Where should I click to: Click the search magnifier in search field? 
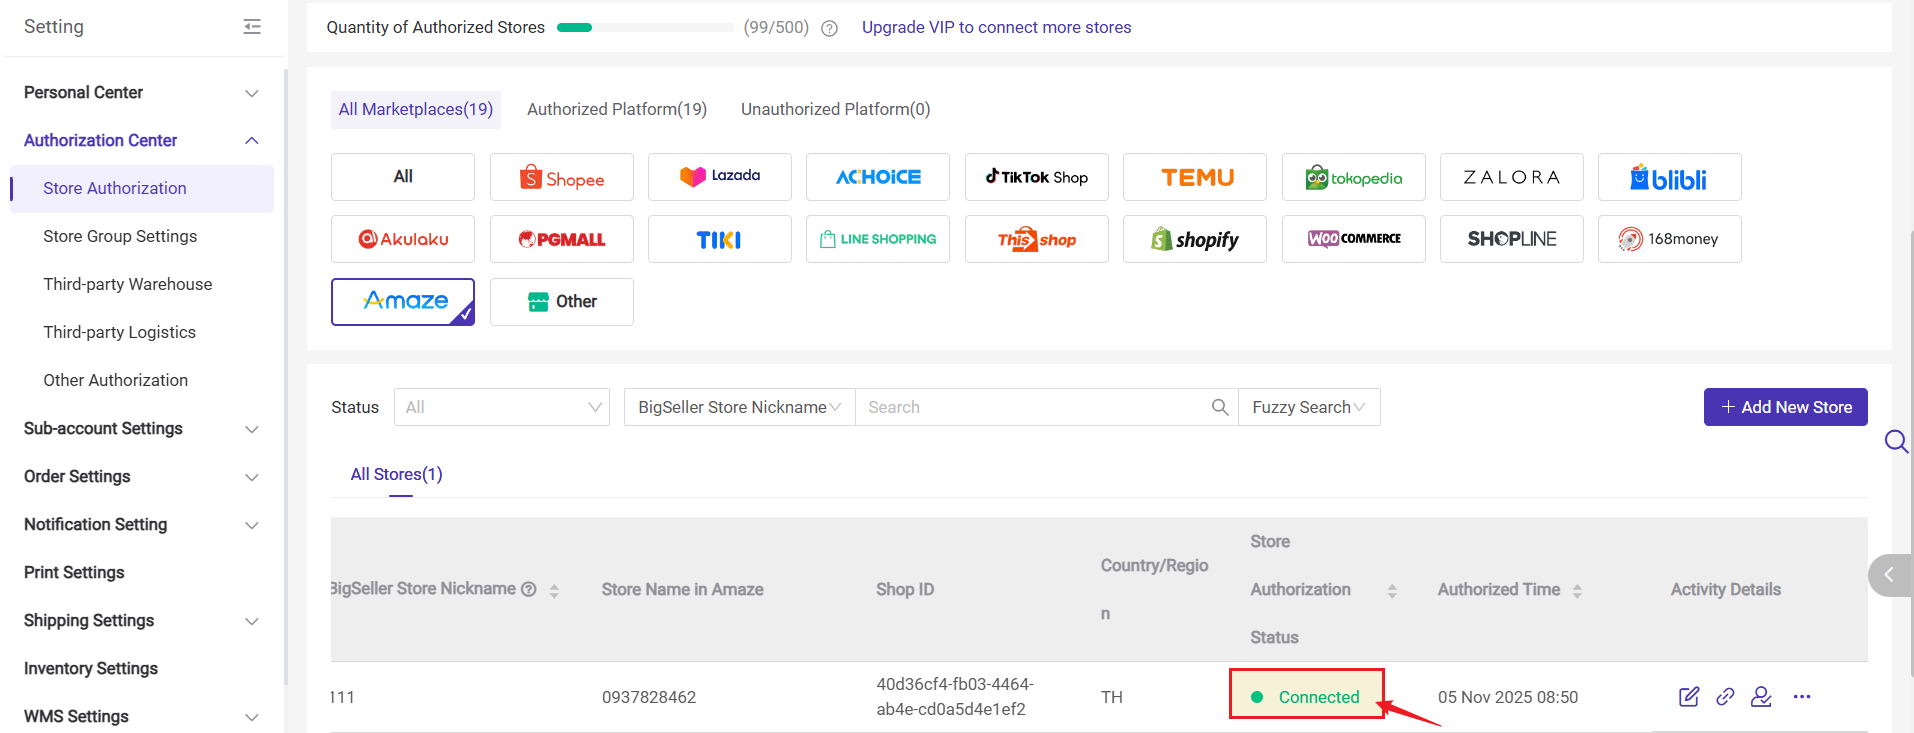(x=1220, y=407)
